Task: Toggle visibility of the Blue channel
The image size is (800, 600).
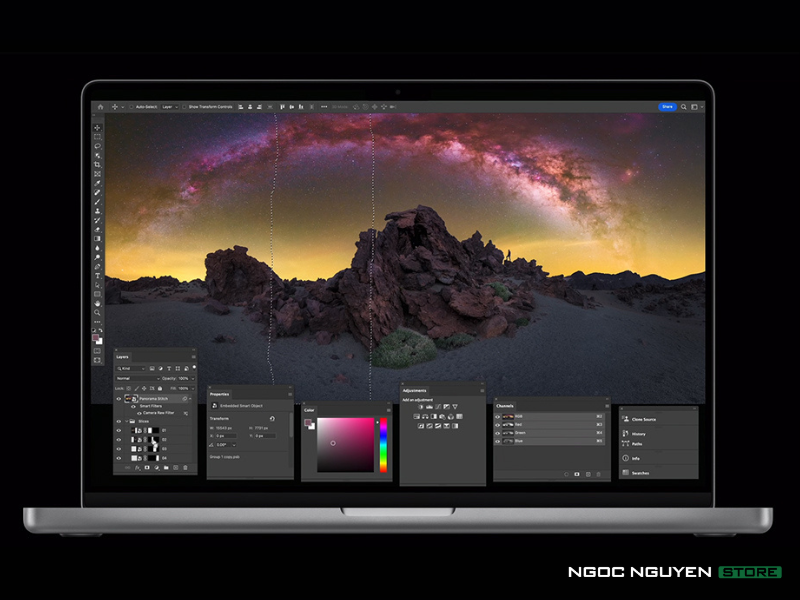Action: [x=498, y=440]
